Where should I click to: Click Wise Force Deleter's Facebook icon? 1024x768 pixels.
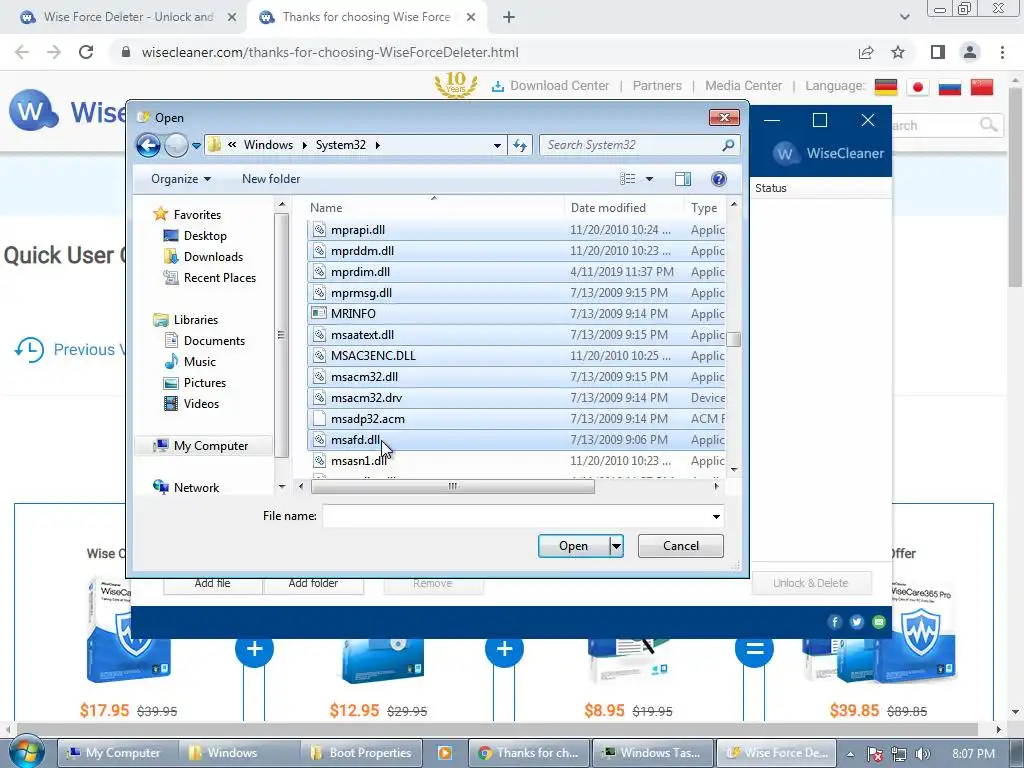(x=835, y=622)
